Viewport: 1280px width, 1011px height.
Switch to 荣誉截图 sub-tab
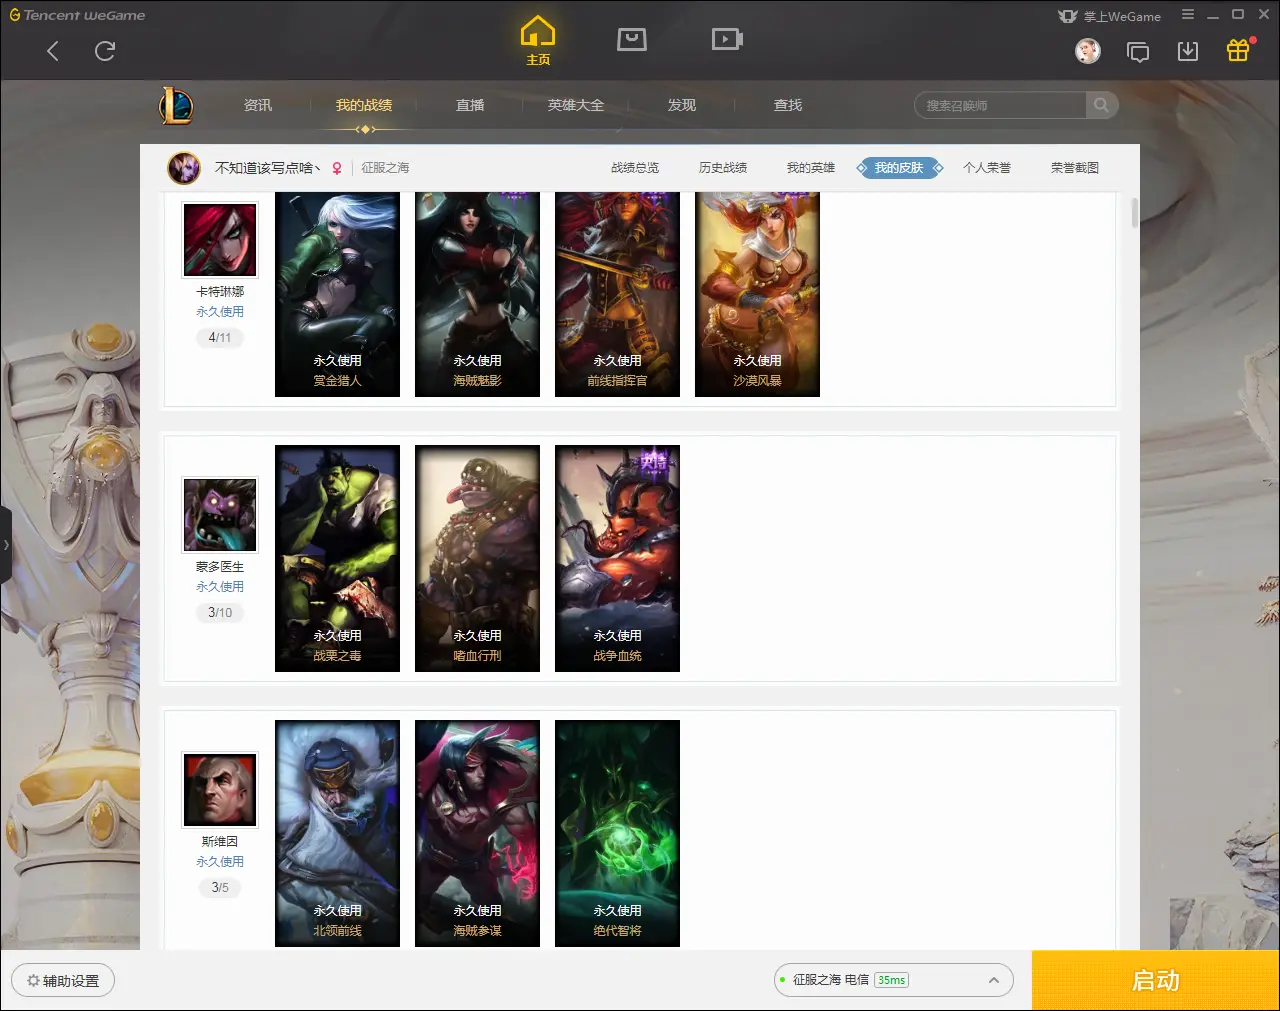click(x=1075, y=168)
